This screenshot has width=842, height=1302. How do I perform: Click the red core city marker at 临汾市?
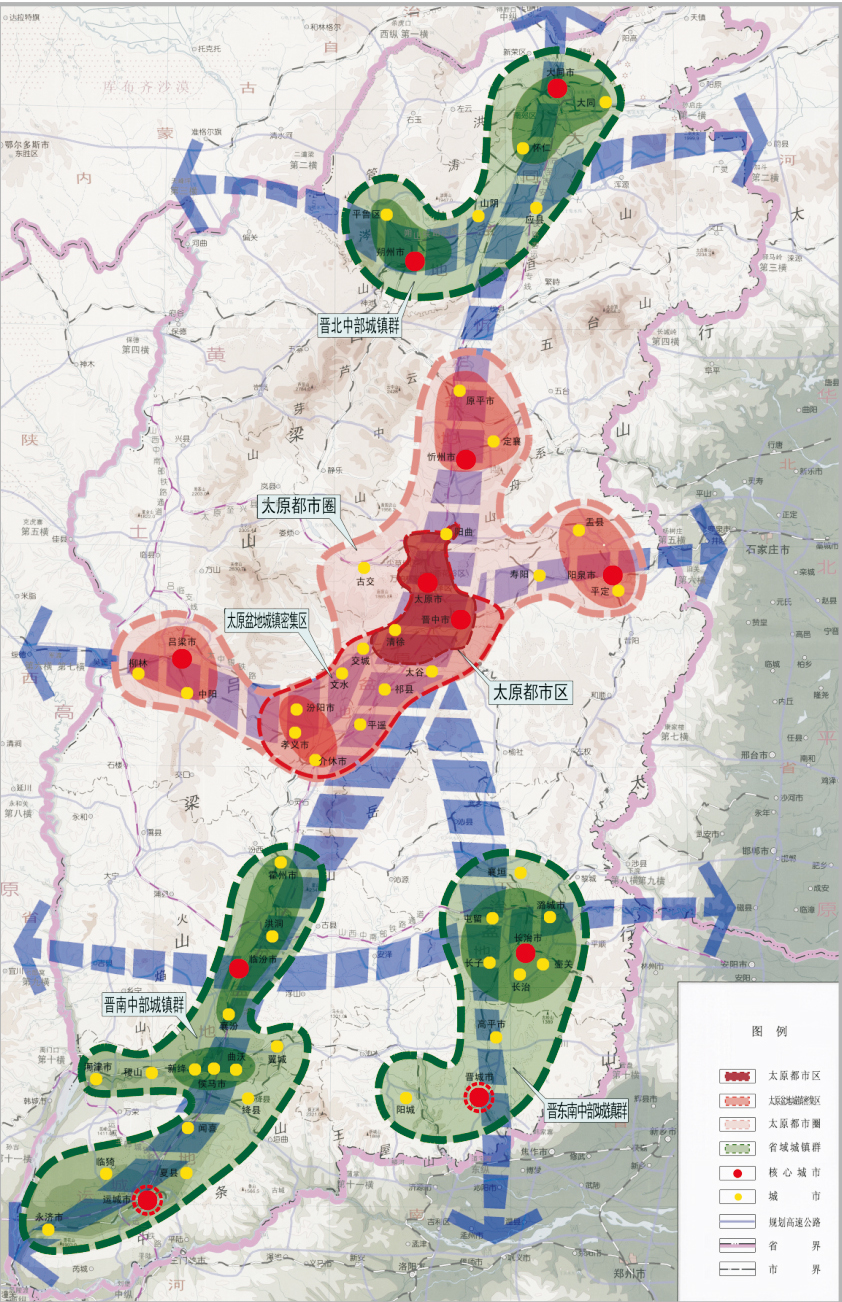click(x=239, y=967)
